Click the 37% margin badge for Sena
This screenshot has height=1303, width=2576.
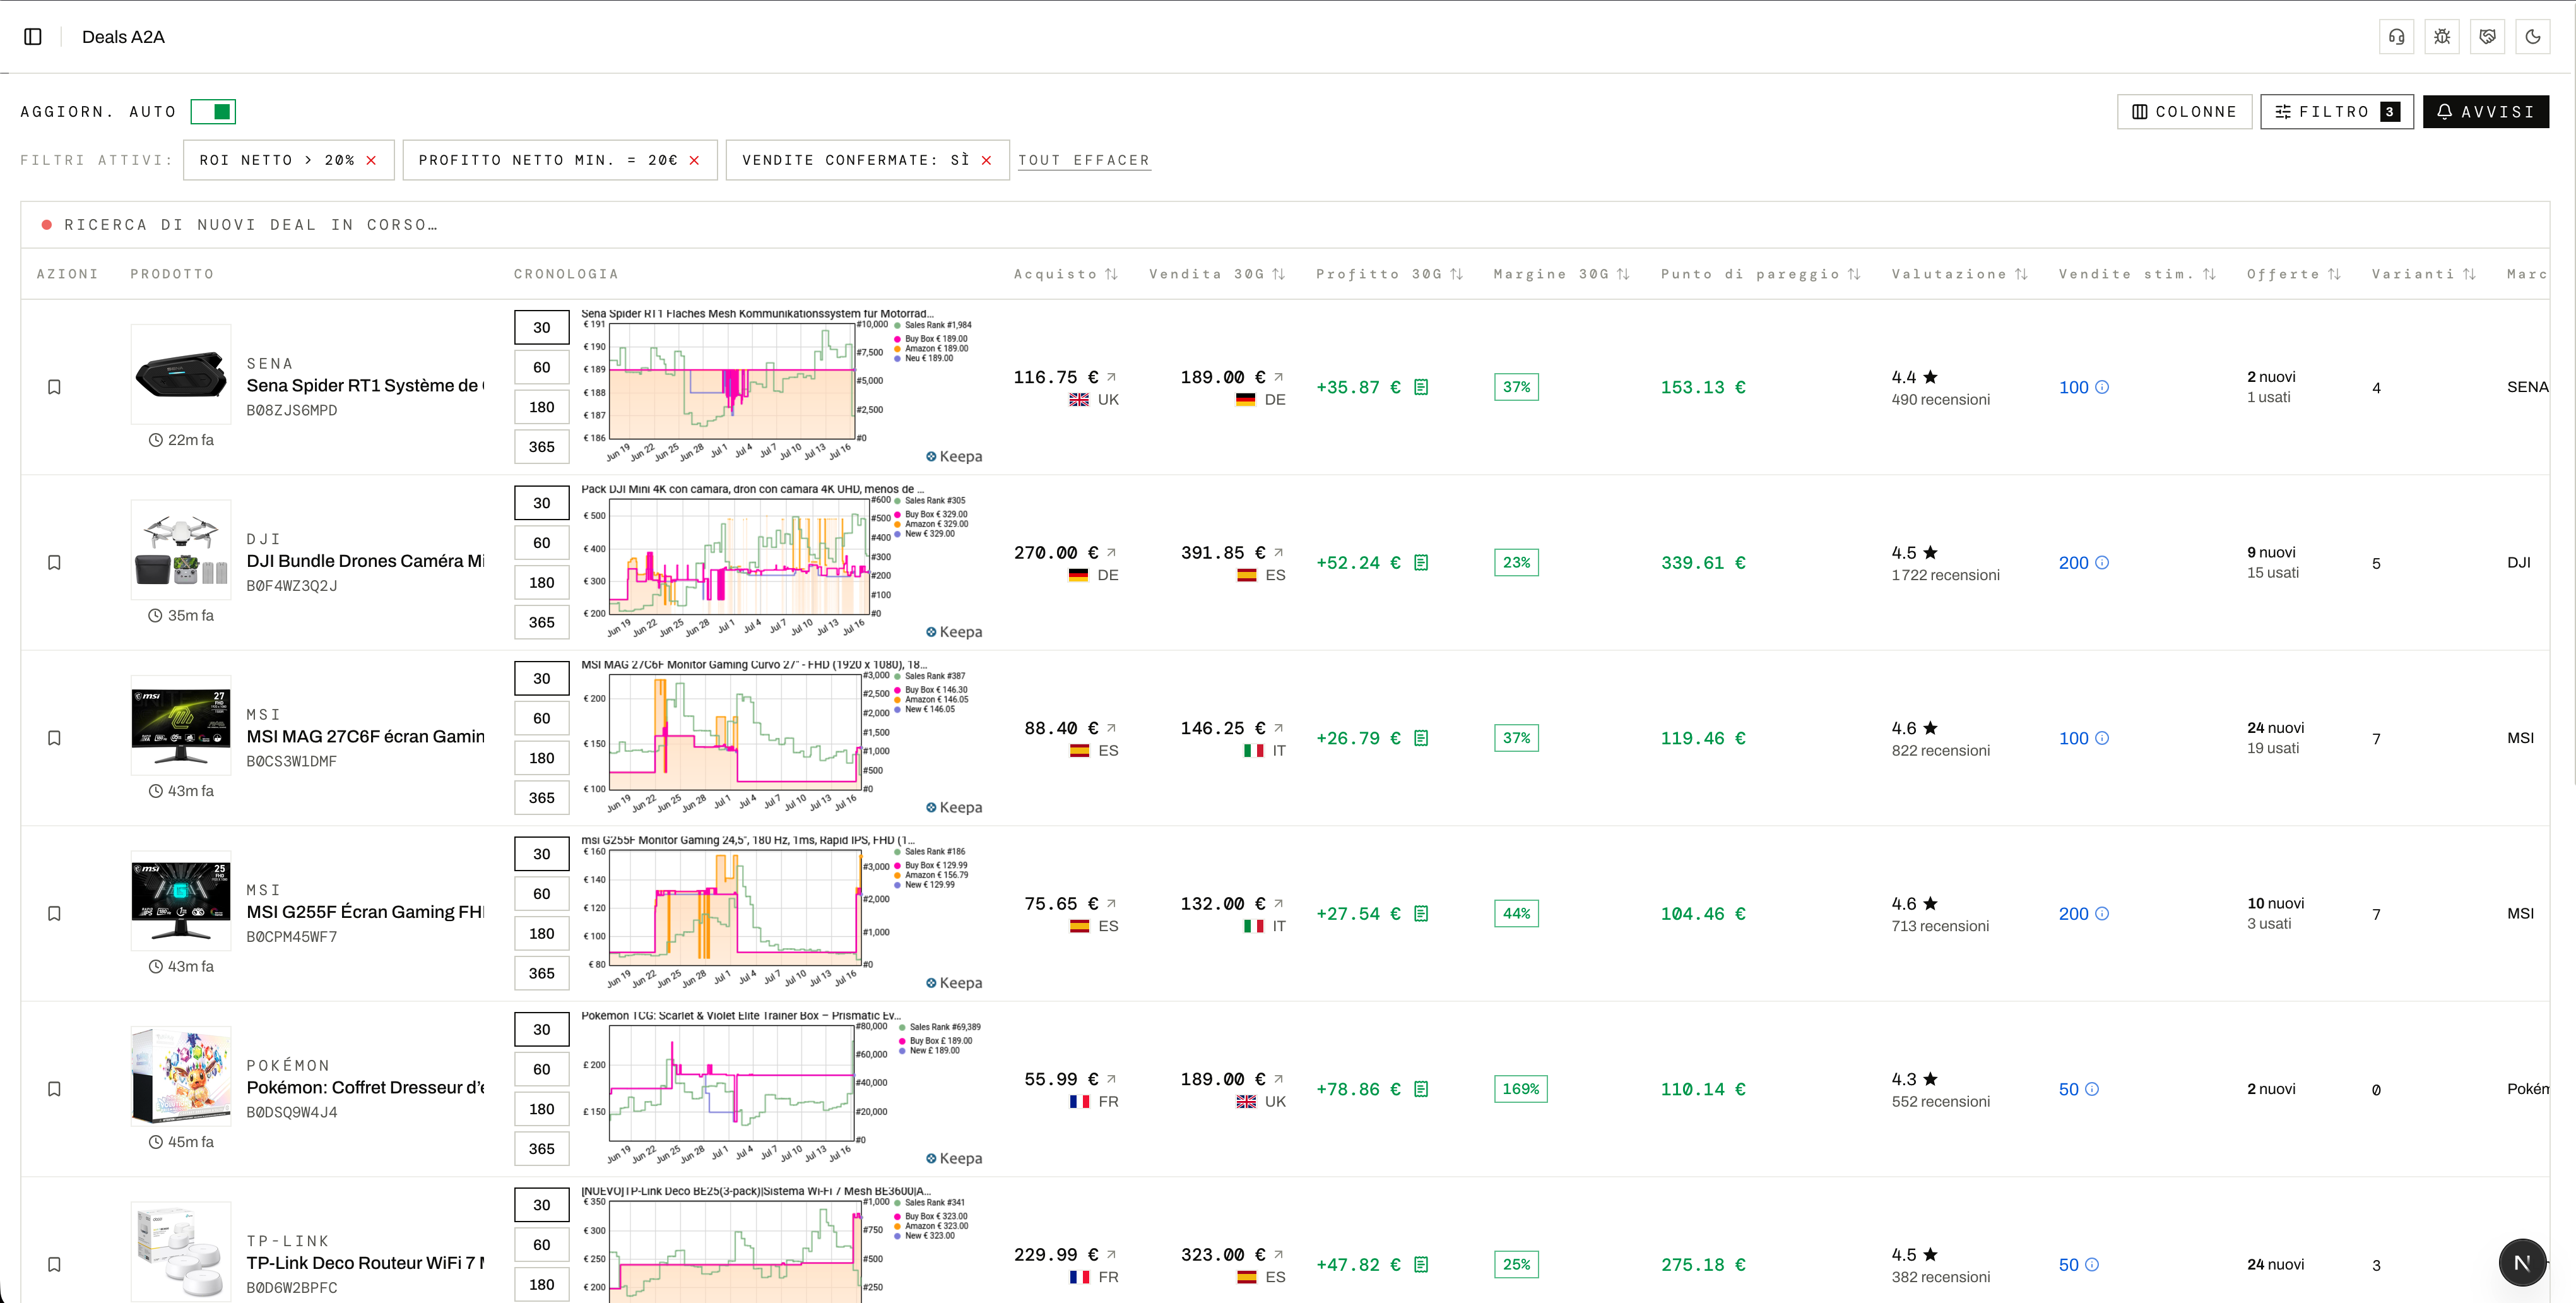click(x=1516, y=387)
